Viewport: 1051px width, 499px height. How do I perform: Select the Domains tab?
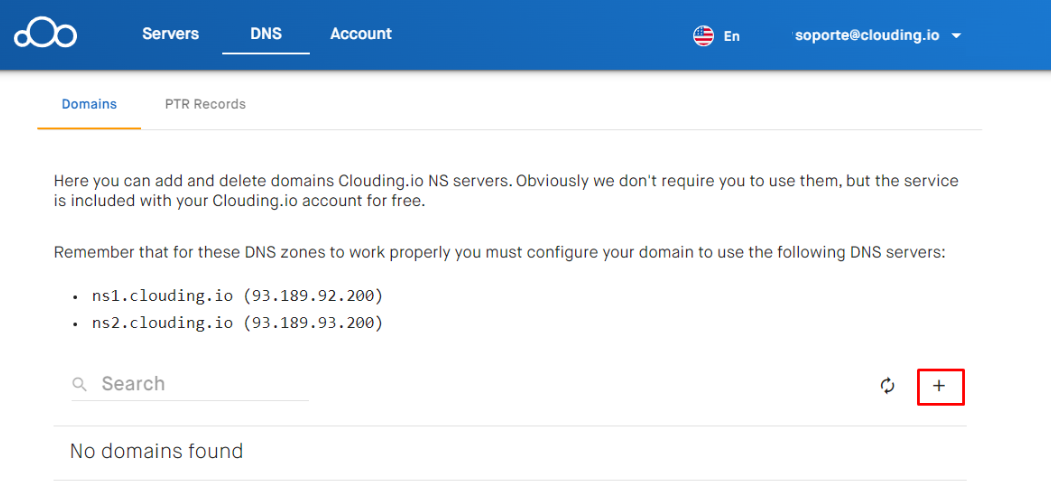point(89,104)
